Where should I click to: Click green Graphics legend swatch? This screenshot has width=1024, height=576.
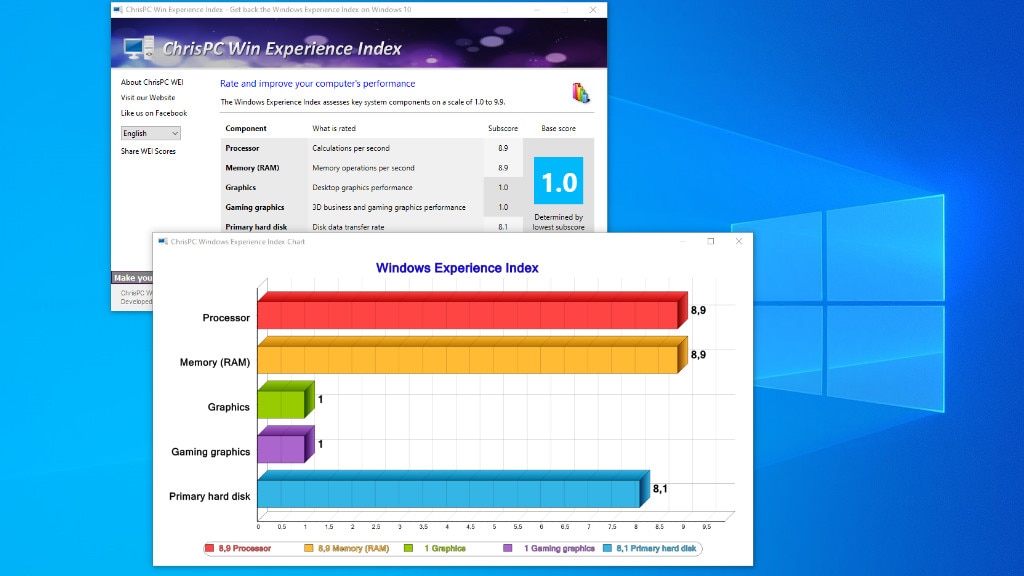coord(408,549)
